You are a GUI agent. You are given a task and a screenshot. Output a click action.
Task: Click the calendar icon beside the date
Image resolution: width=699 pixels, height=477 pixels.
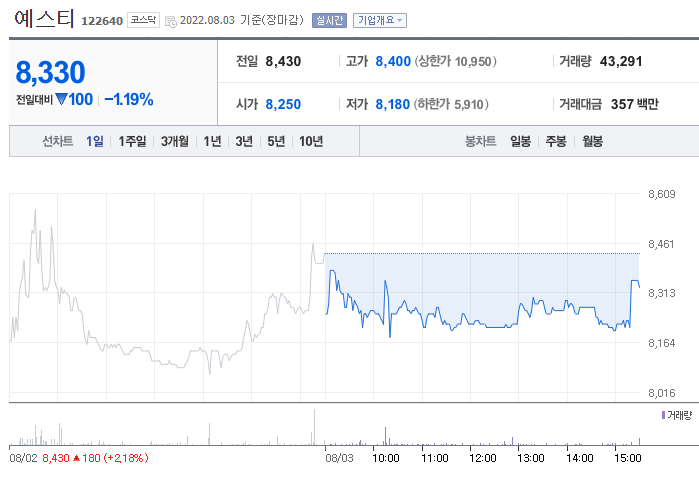[x=170, y=21]
